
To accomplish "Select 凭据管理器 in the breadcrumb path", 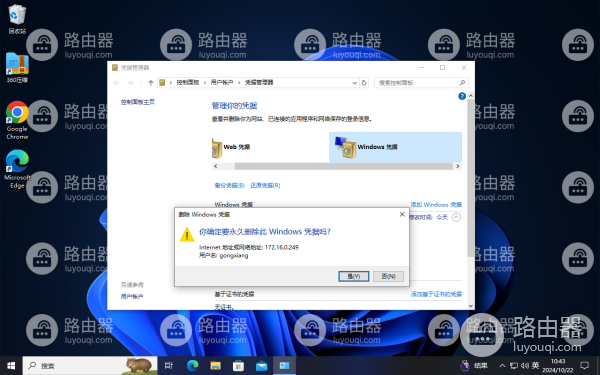I will pos(259,83).
